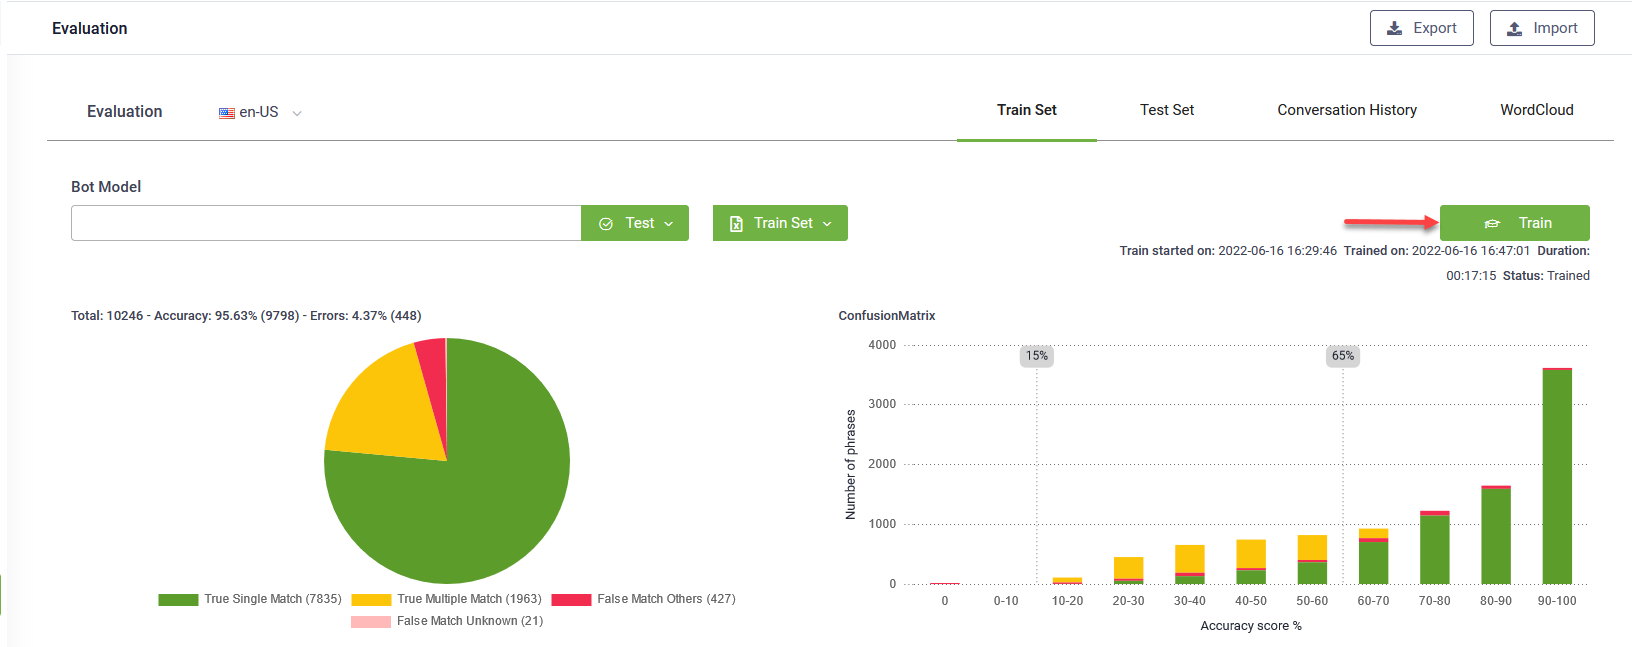The image size is (1632, 647).
Task: Click the spreadsheet icon on Train Set button
Action: pos(736,224)
